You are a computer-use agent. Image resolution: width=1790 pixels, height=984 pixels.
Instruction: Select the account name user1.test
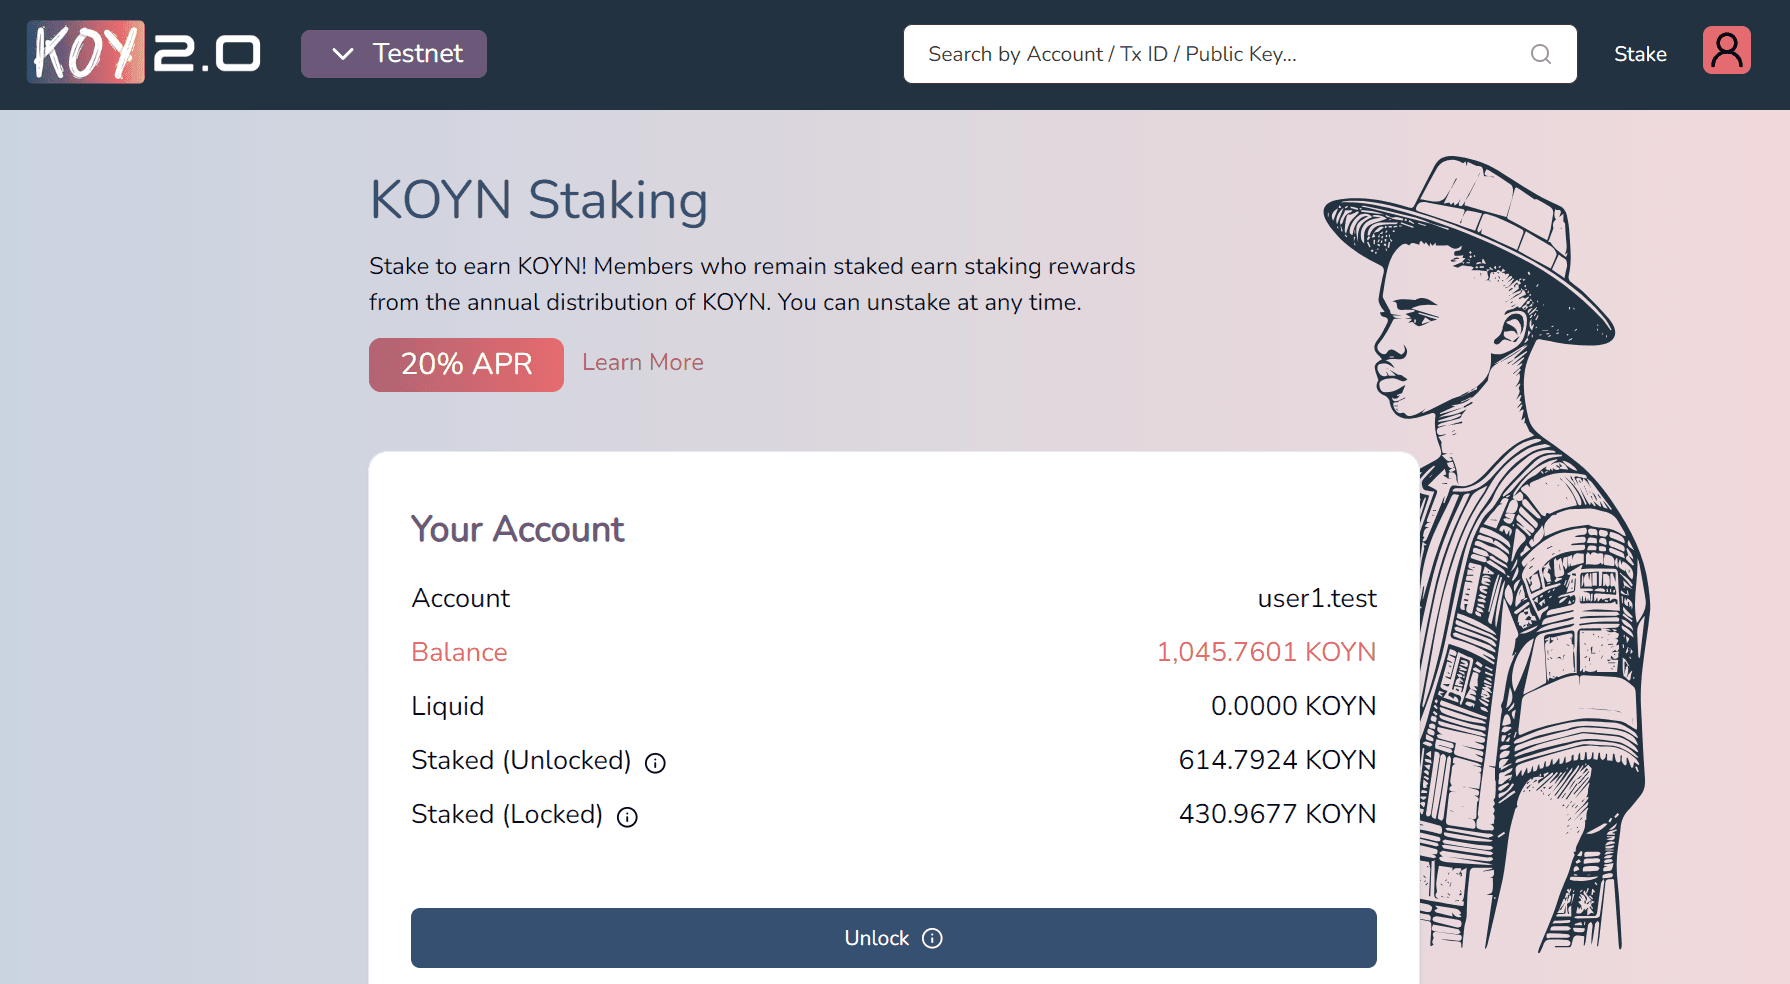[x=1316, y=597]
